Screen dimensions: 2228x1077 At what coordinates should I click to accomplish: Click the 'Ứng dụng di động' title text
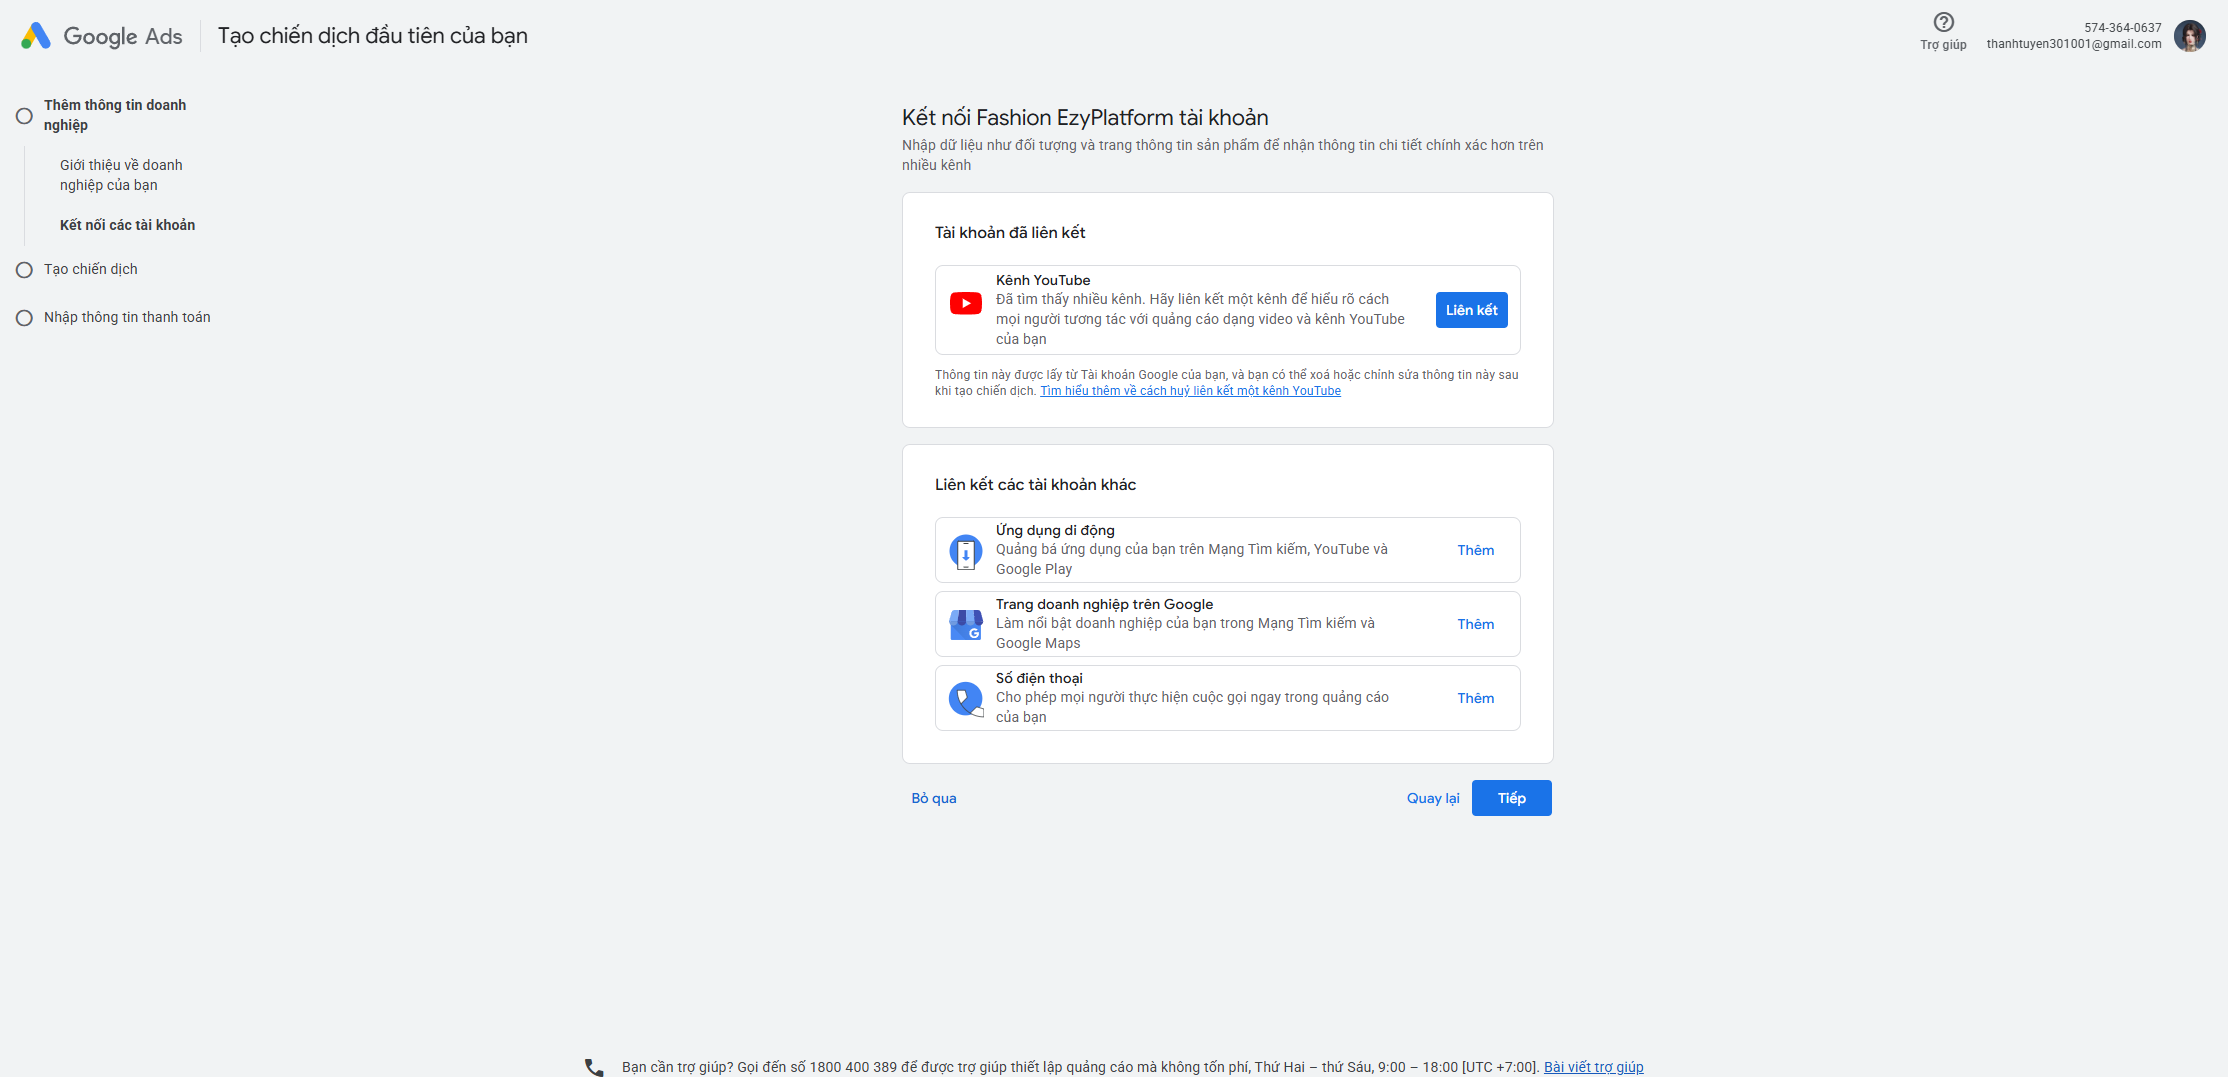tap(1055, 530)
